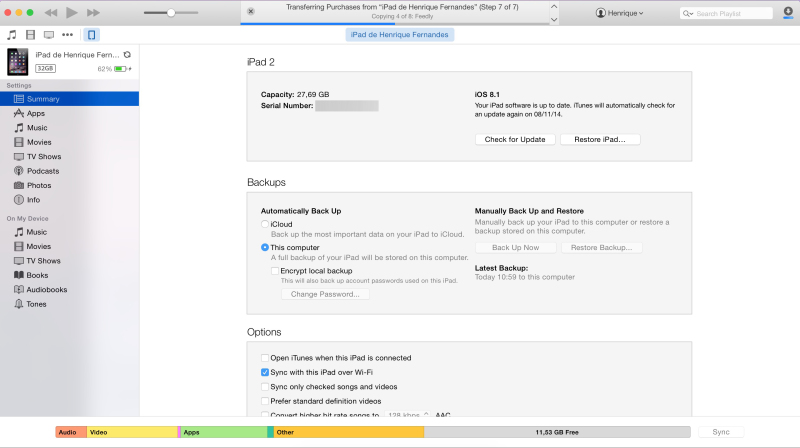Enable Sync only checked songs and videos
This screenshot has height=448, width=800.
(x=265, y=387)
